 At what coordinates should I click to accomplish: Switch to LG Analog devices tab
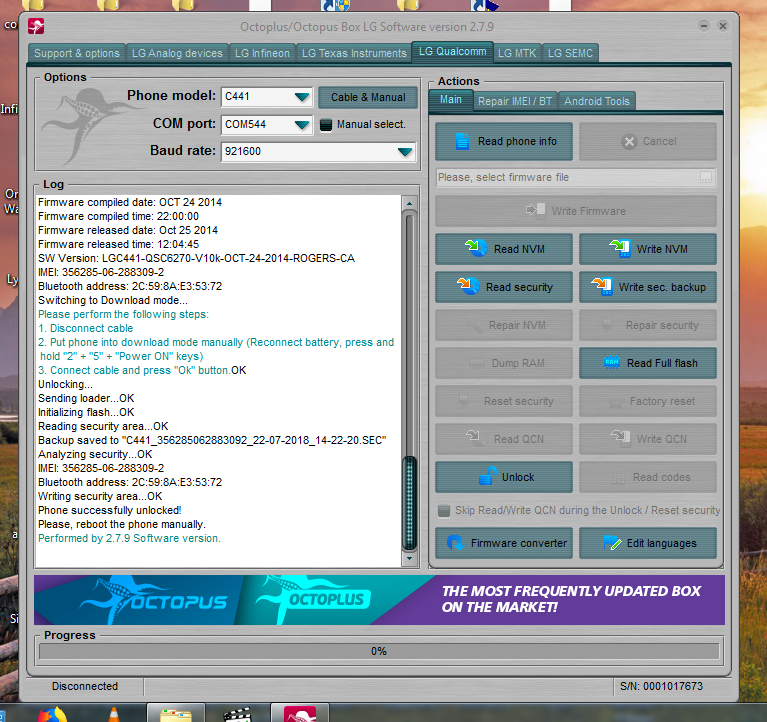coord(177,53)
